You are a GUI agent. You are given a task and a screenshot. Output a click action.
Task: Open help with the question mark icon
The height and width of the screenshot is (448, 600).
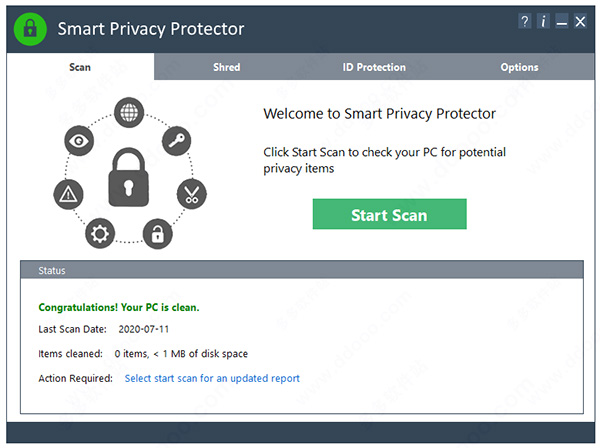pos(525,22)
